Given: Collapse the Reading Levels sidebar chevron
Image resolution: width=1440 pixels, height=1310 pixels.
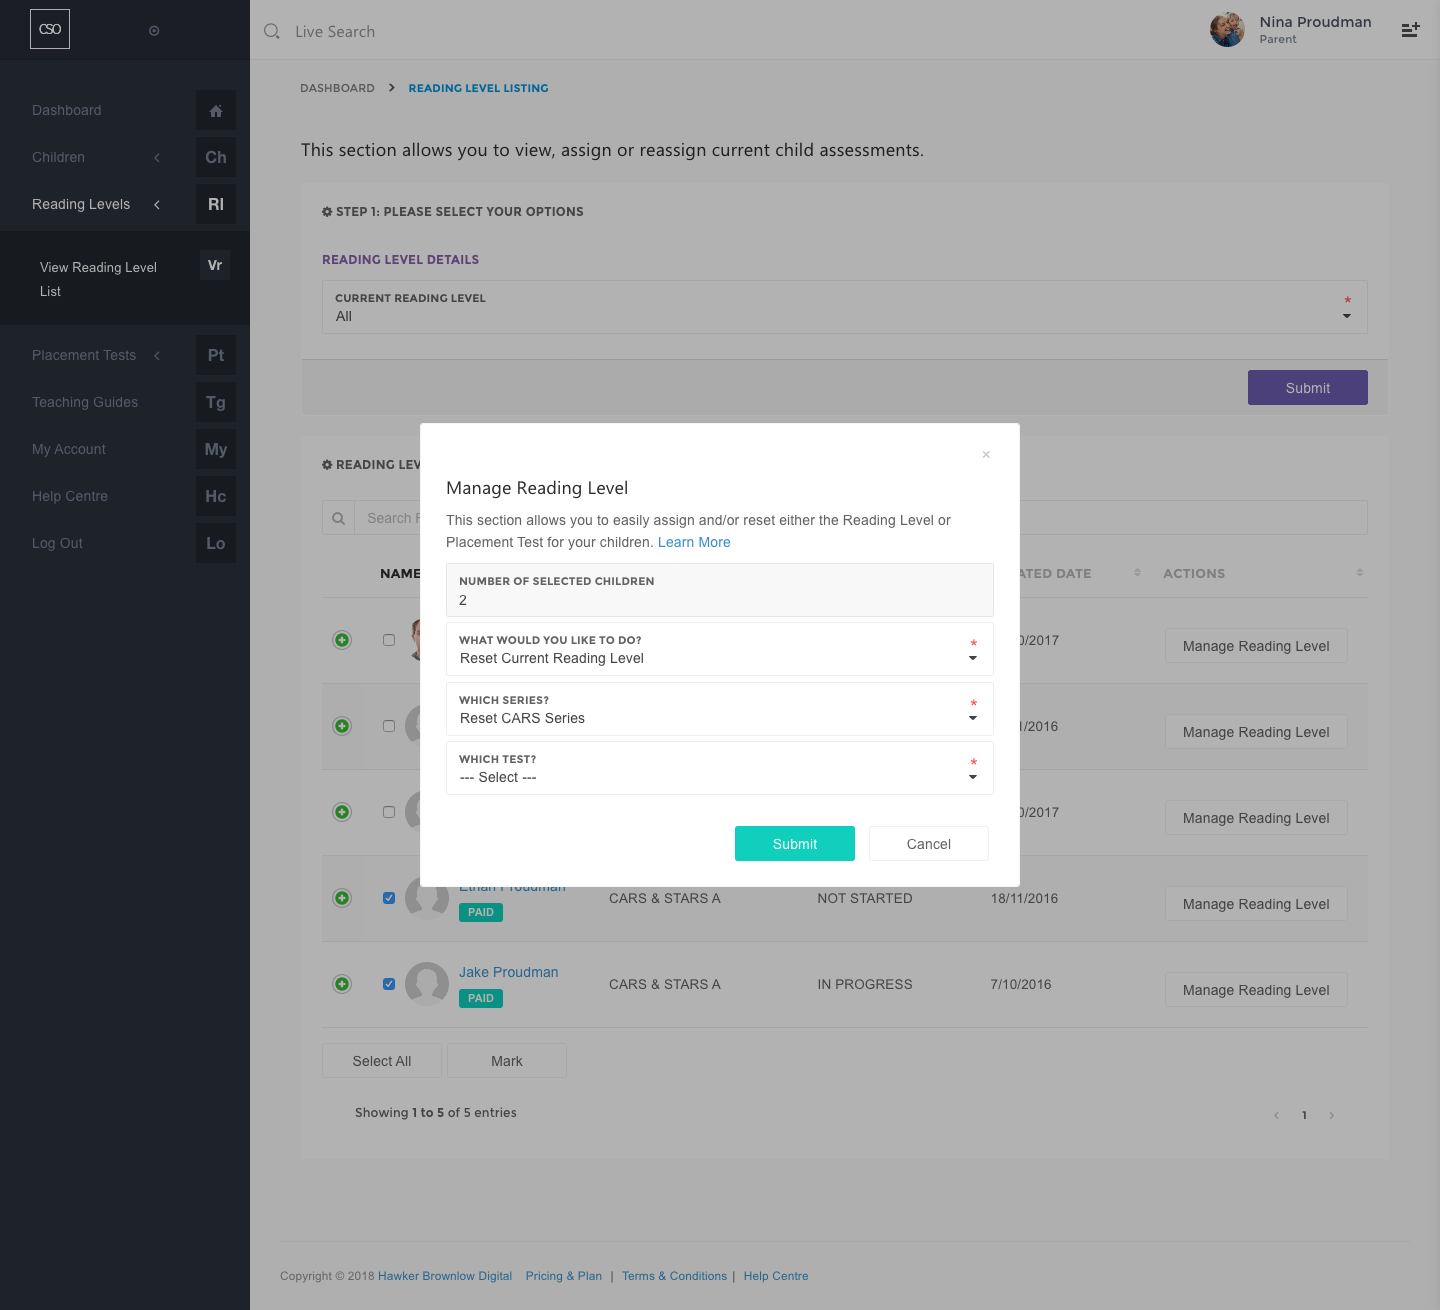Looking at the screenshot, I should pyautogui.click(x=157, y=205).
